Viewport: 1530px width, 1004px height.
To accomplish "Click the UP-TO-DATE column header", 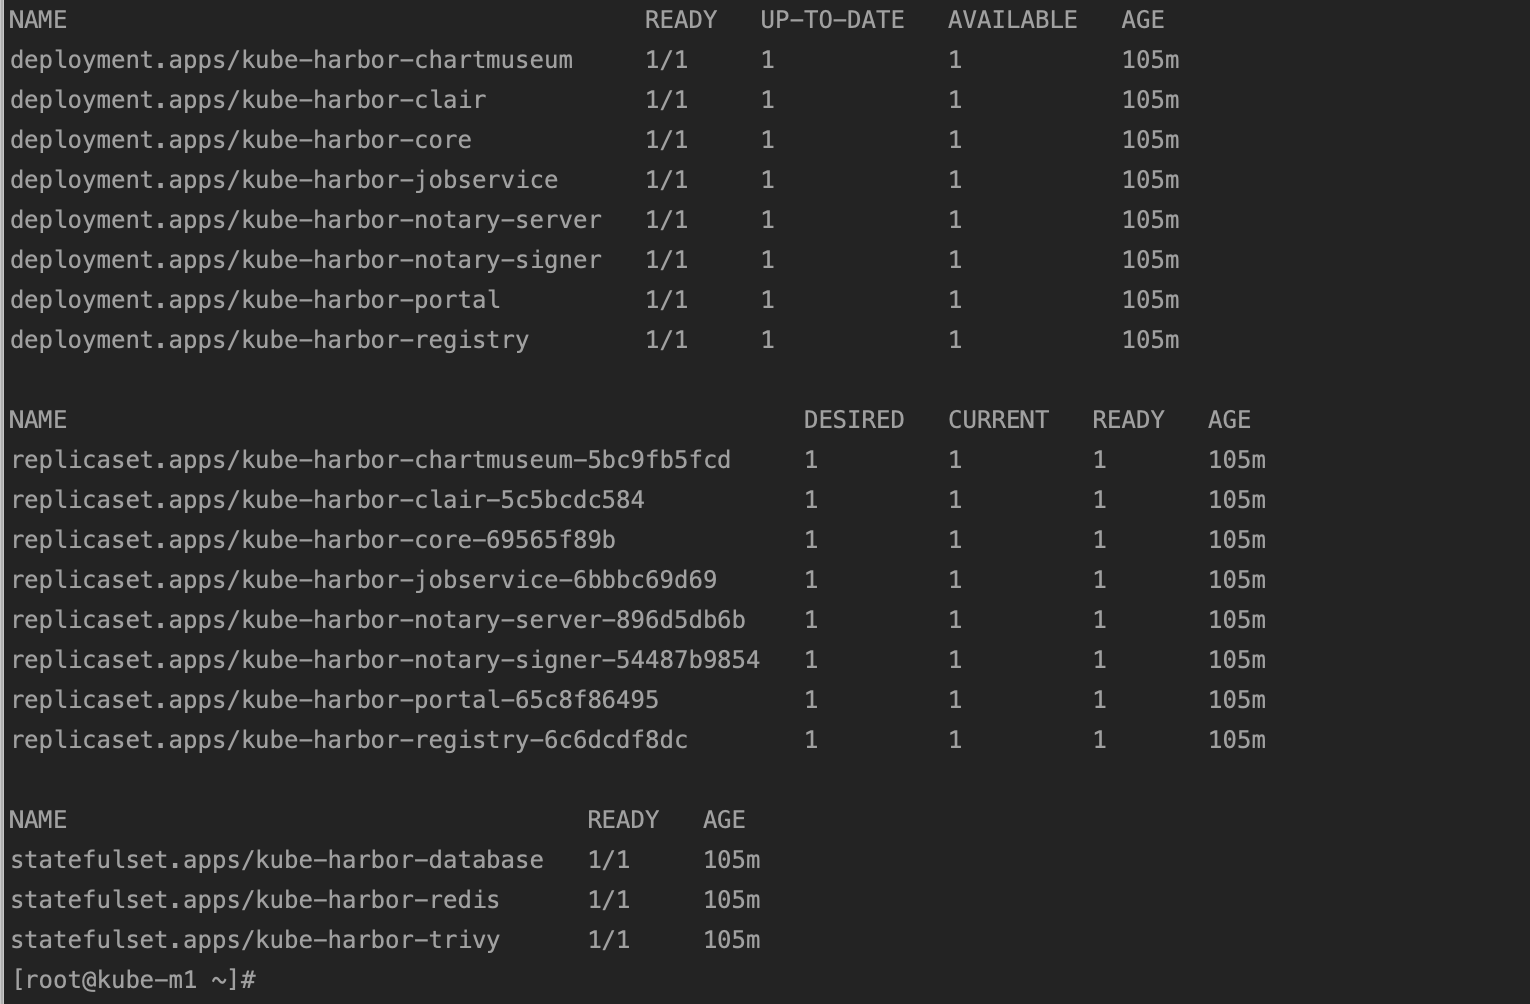I will [832, 20].
